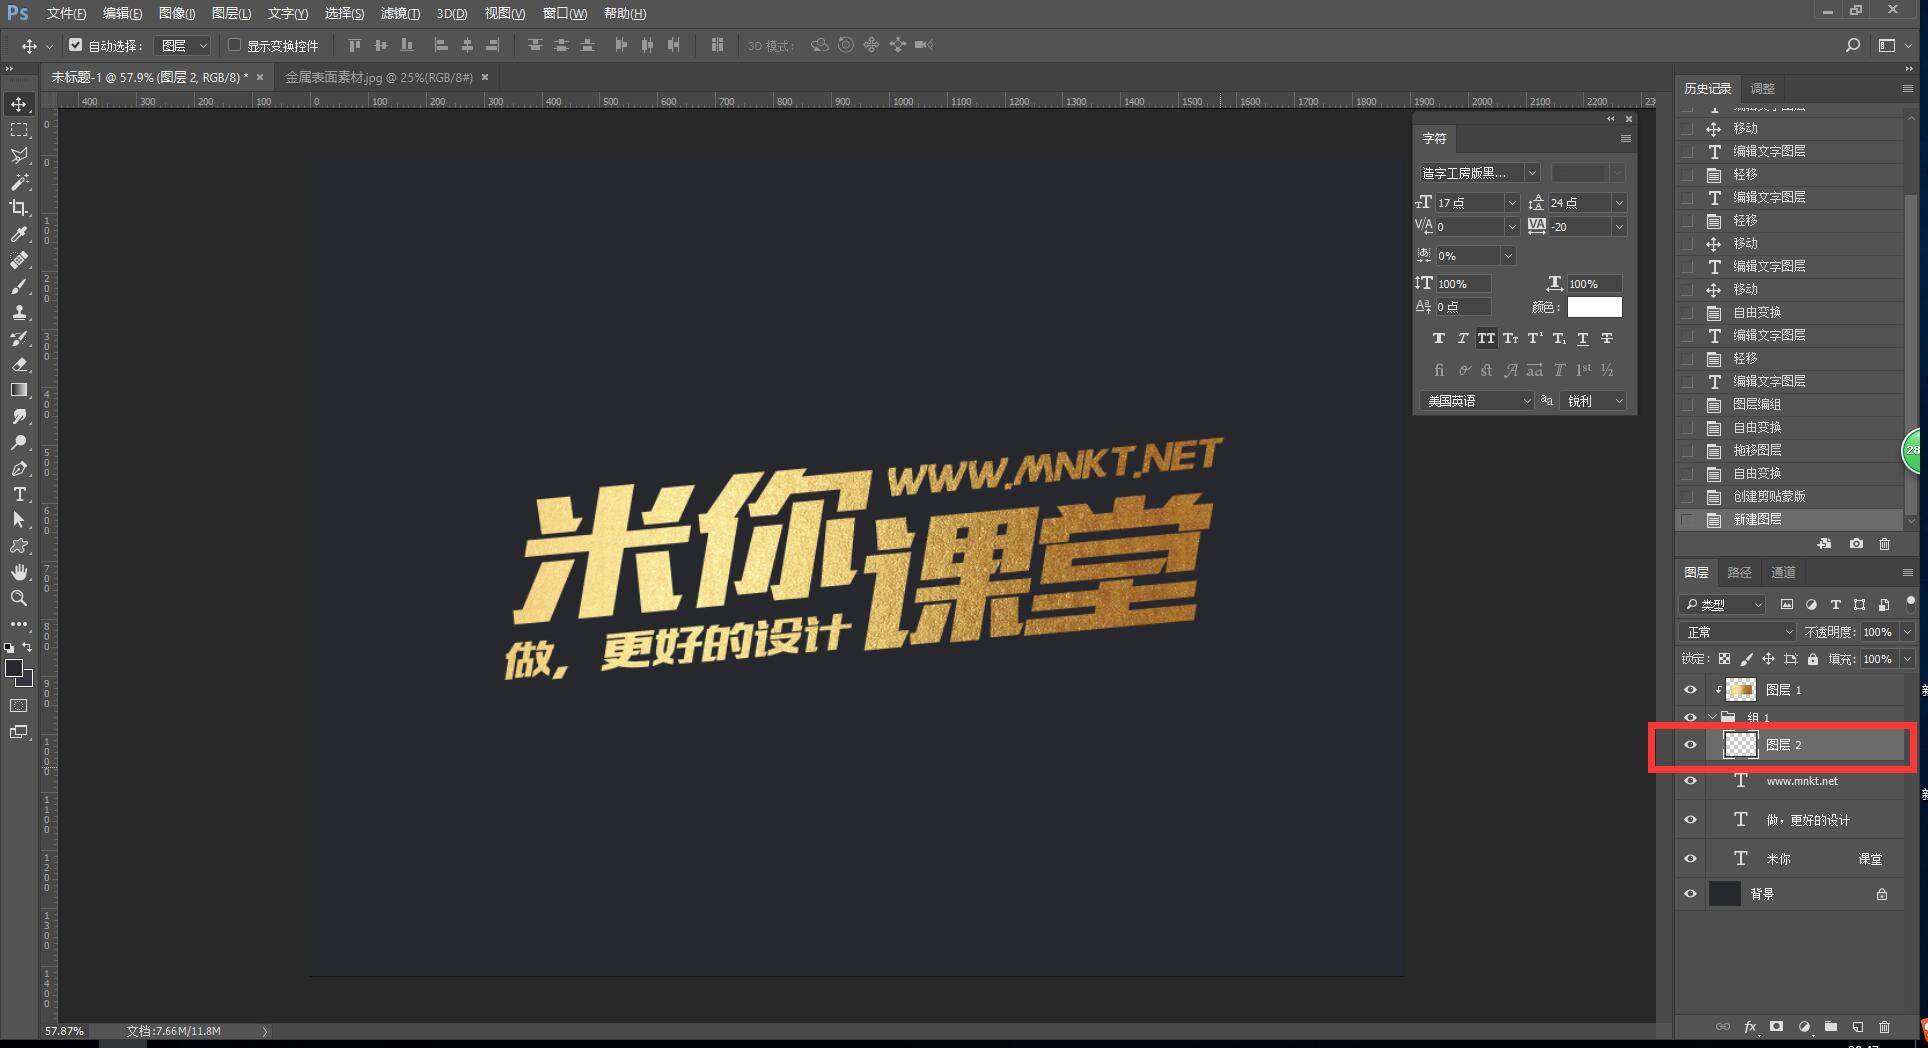Click the opacity 100% field

[x=1877, y=632]
